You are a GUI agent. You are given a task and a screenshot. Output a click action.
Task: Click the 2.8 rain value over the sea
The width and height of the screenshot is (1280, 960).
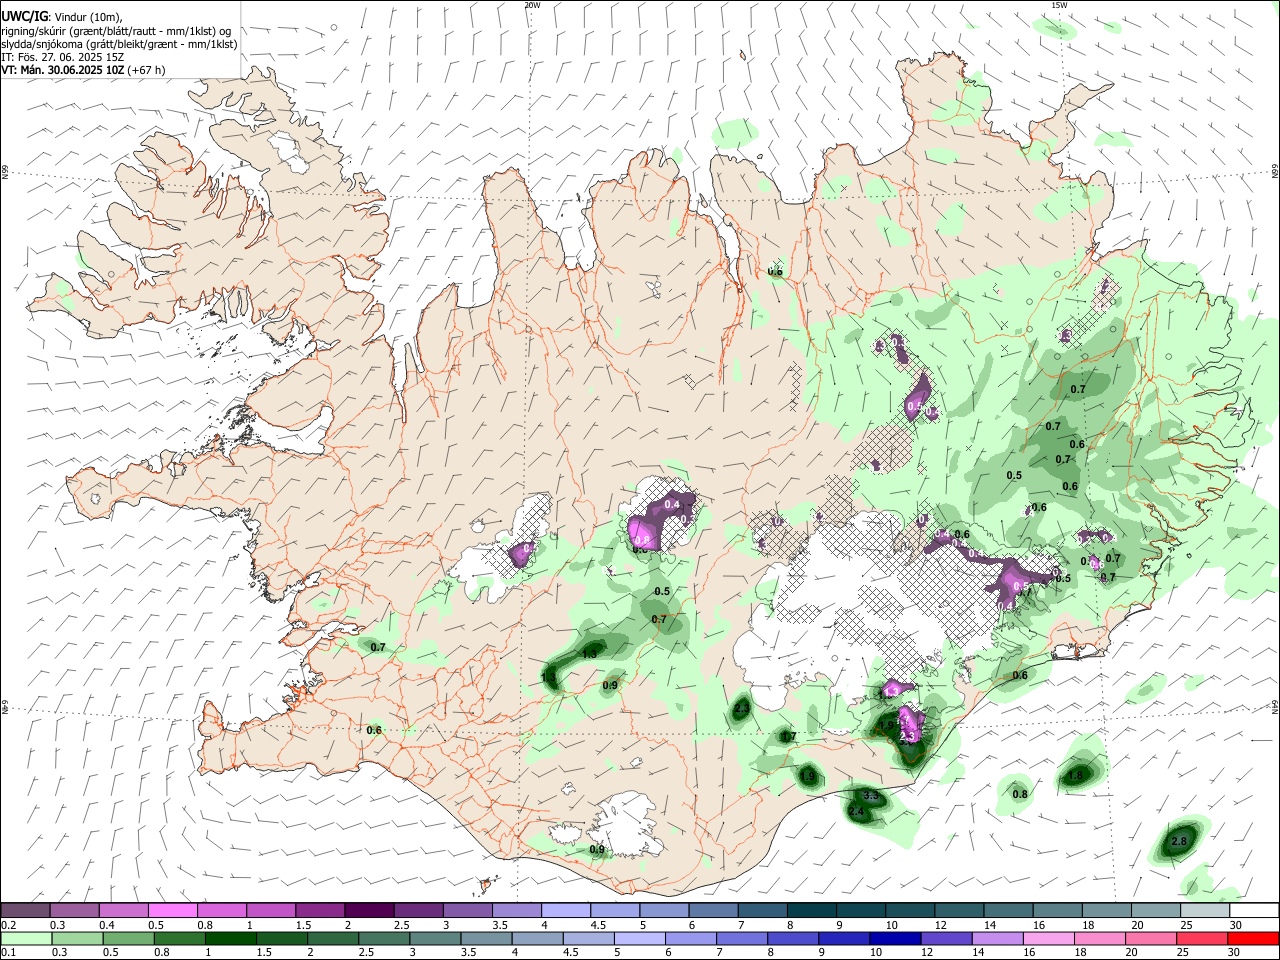pyautogui.click(x=1178, y=842)
